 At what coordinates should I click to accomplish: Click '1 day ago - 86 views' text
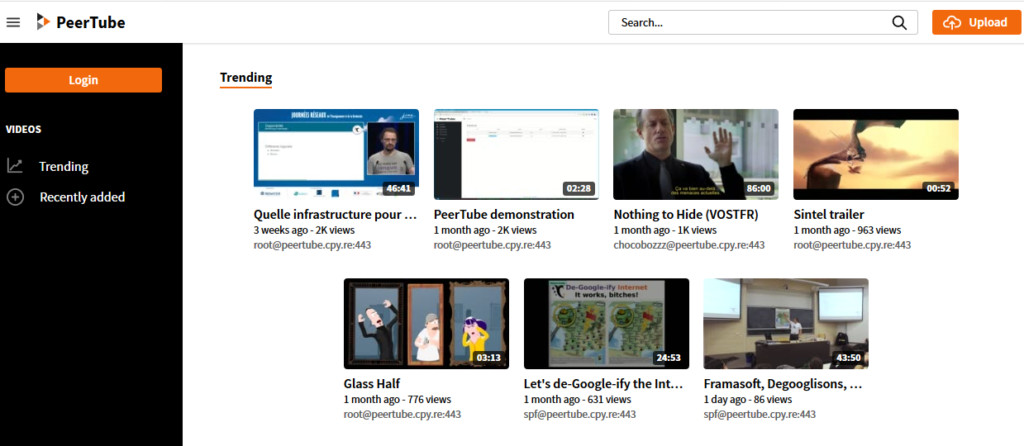pyautogui.click(x=748, y=400)
